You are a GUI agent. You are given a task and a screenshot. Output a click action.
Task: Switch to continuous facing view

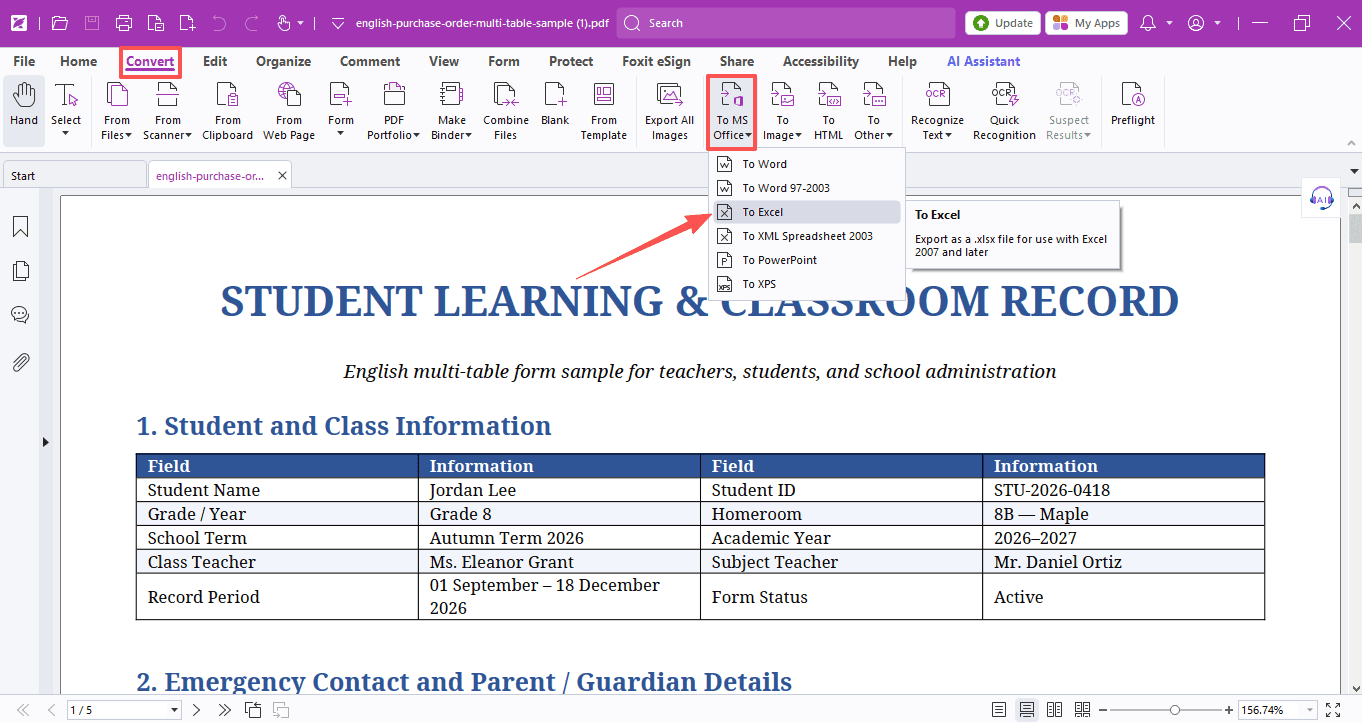pos(1082,710)
